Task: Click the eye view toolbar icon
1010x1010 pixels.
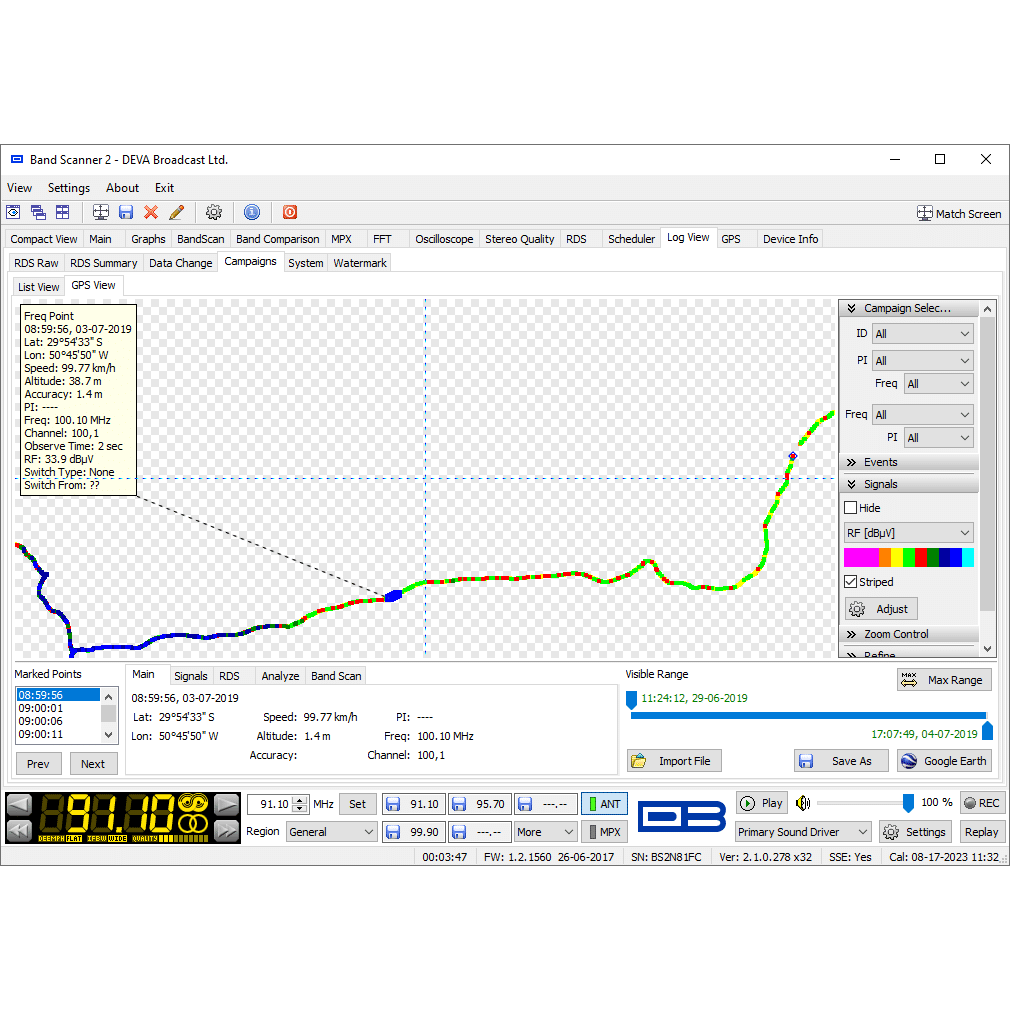Action: [13, 212]
